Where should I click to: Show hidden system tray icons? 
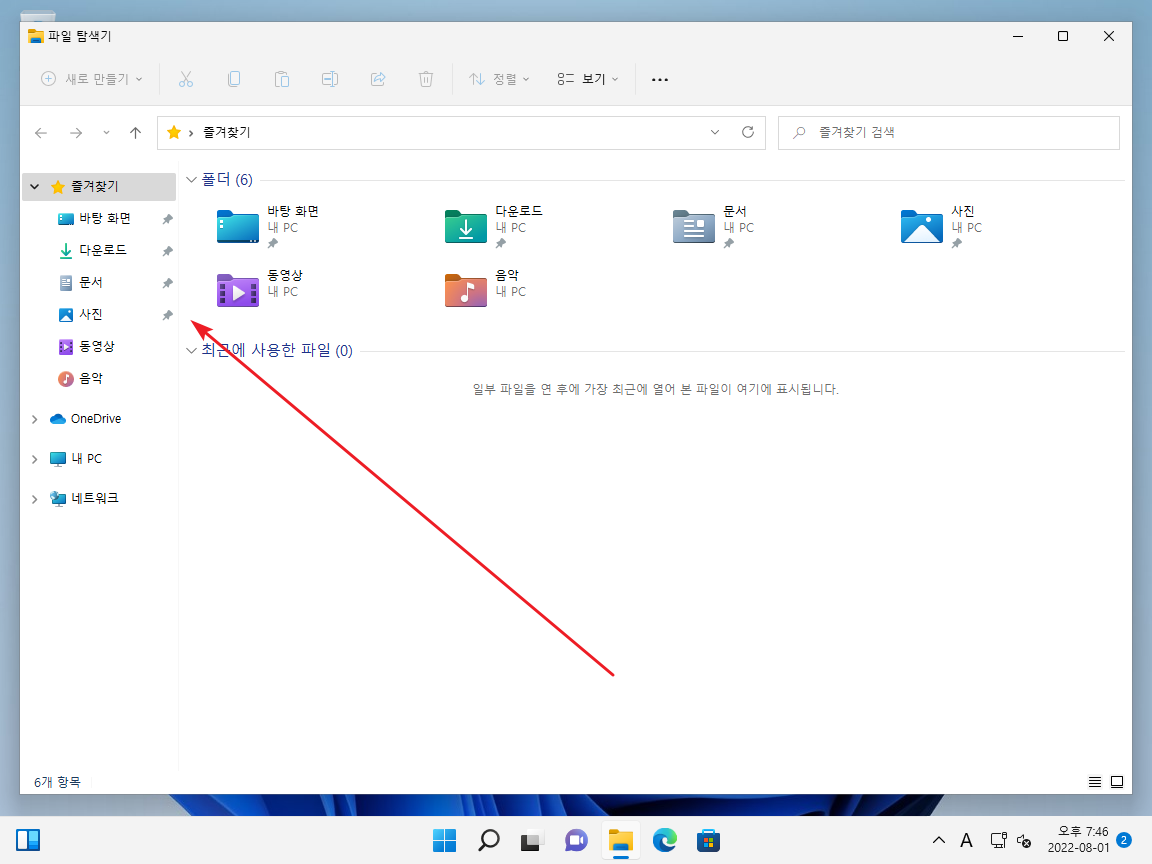(x=939, y=840)
